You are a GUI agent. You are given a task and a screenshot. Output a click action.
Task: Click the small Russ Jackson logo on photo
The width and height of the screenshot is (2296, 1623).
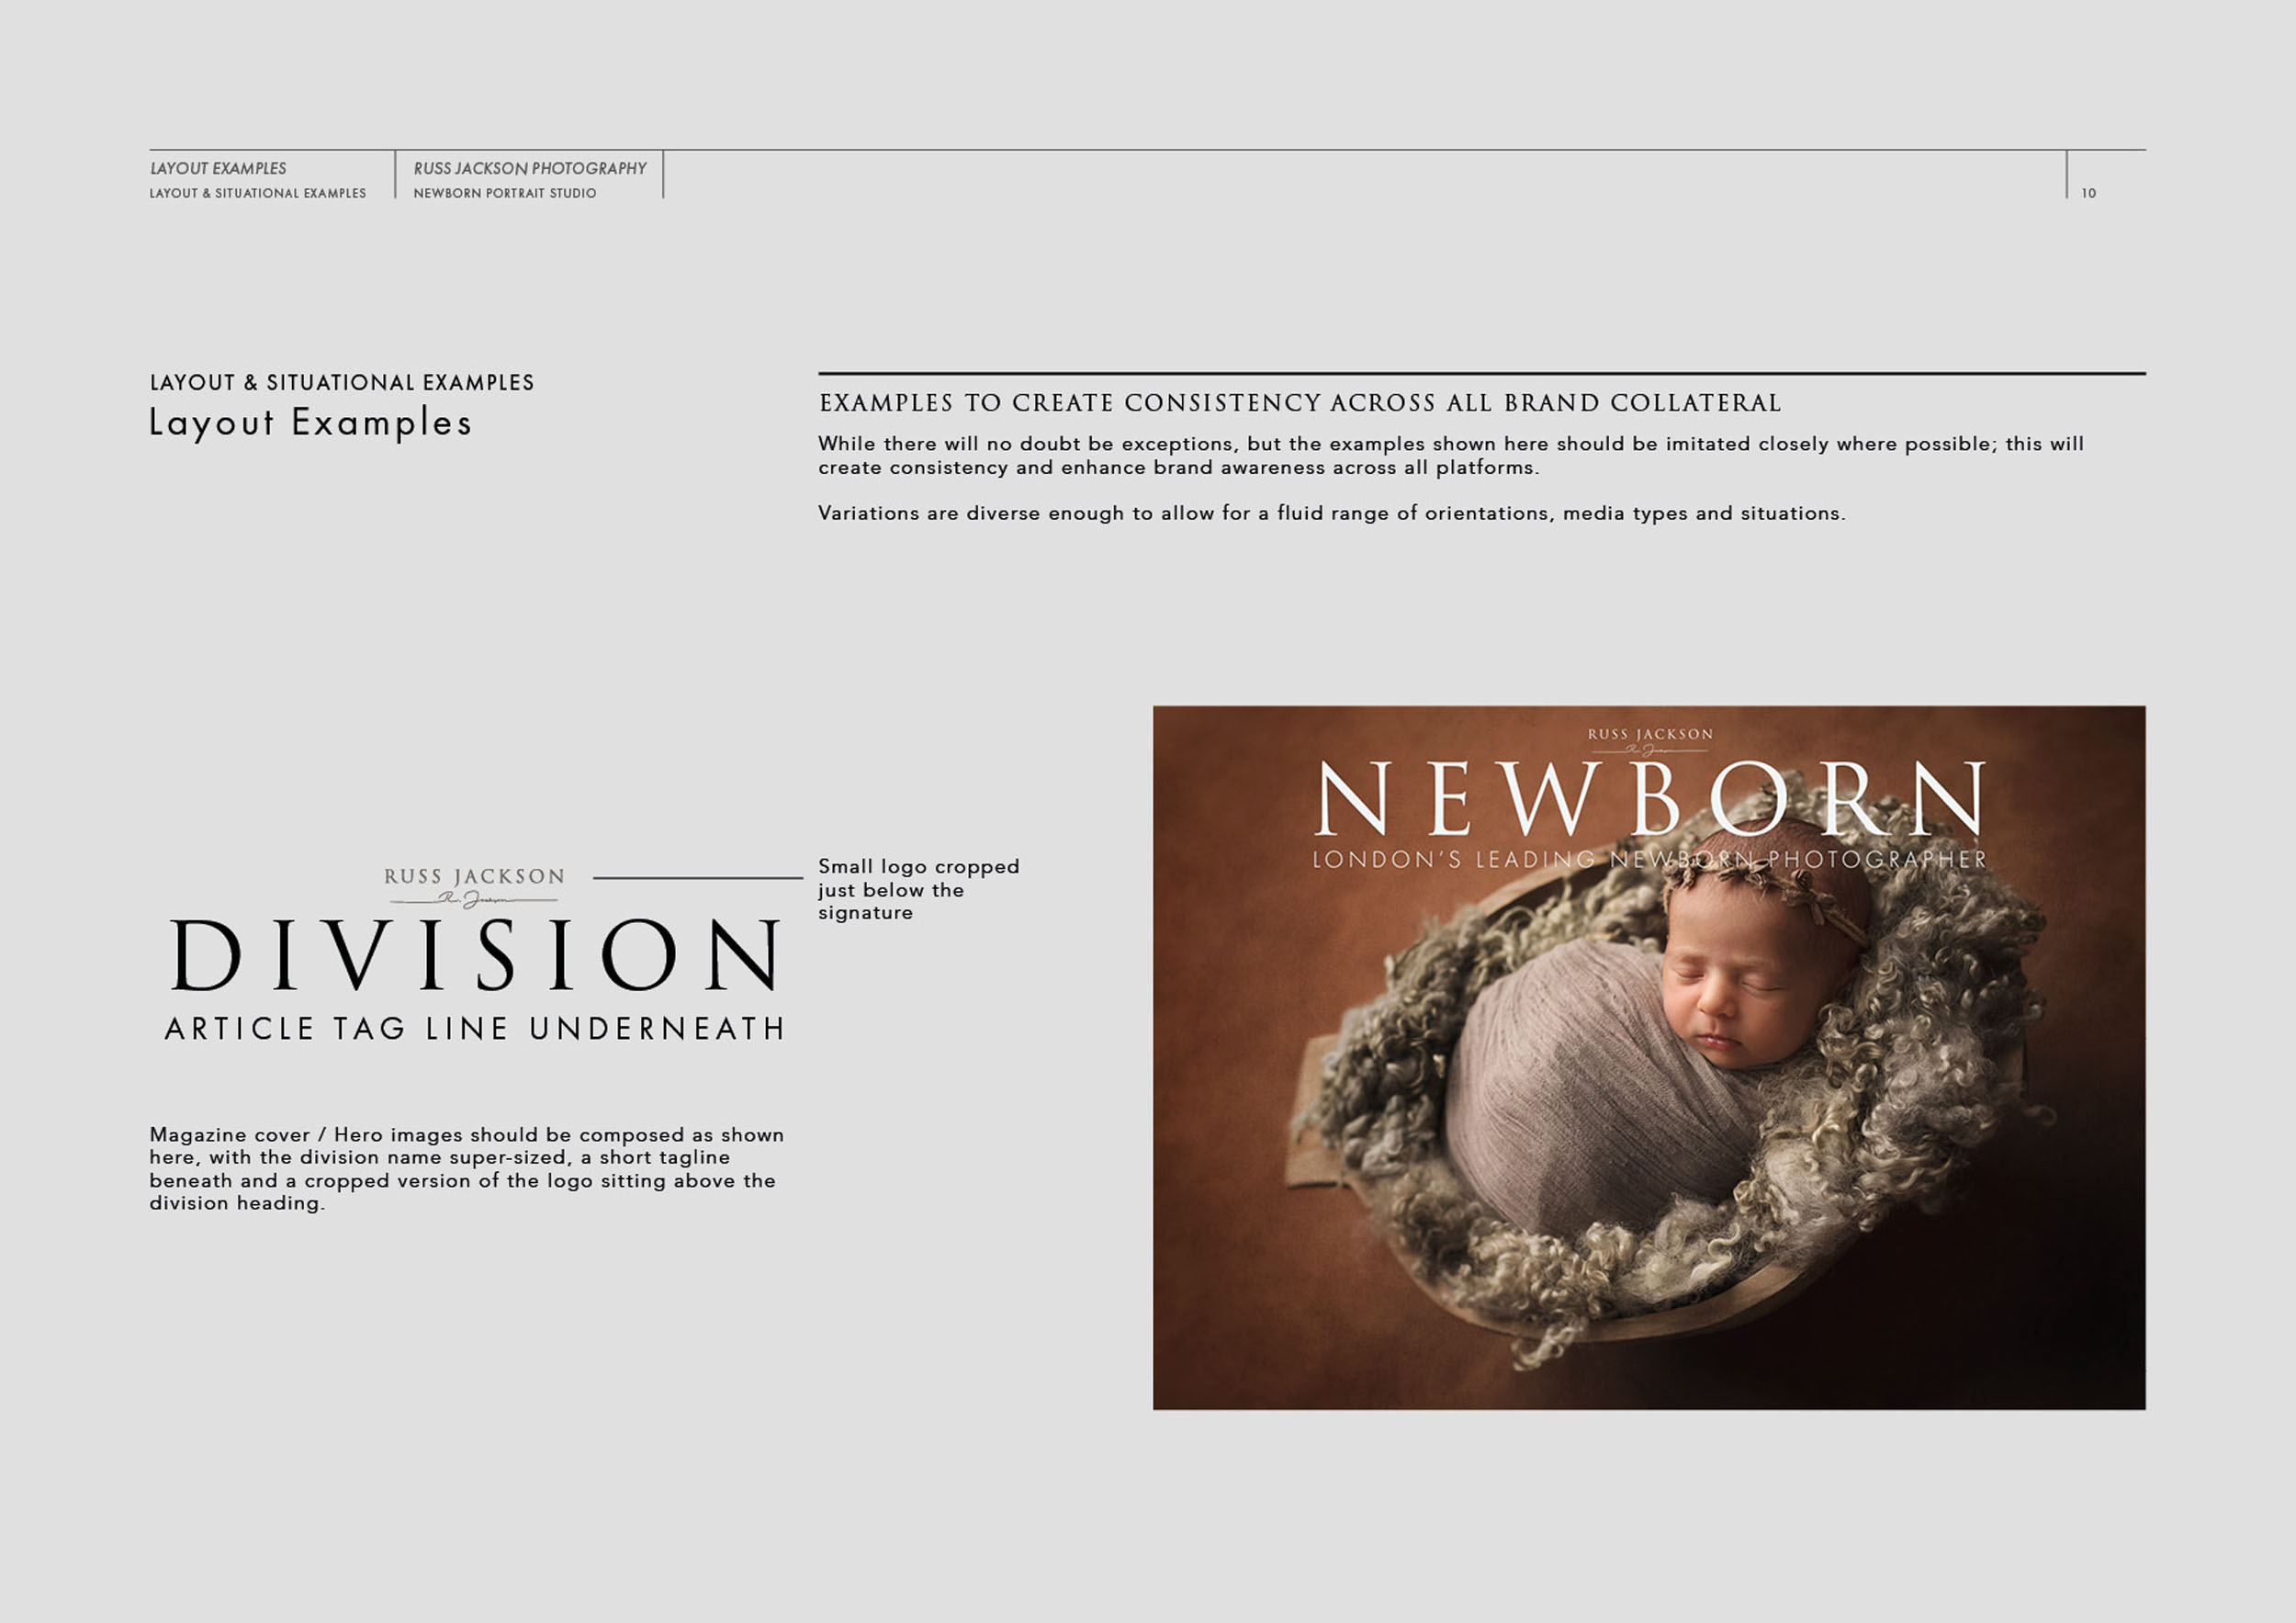pos(1650,740)
